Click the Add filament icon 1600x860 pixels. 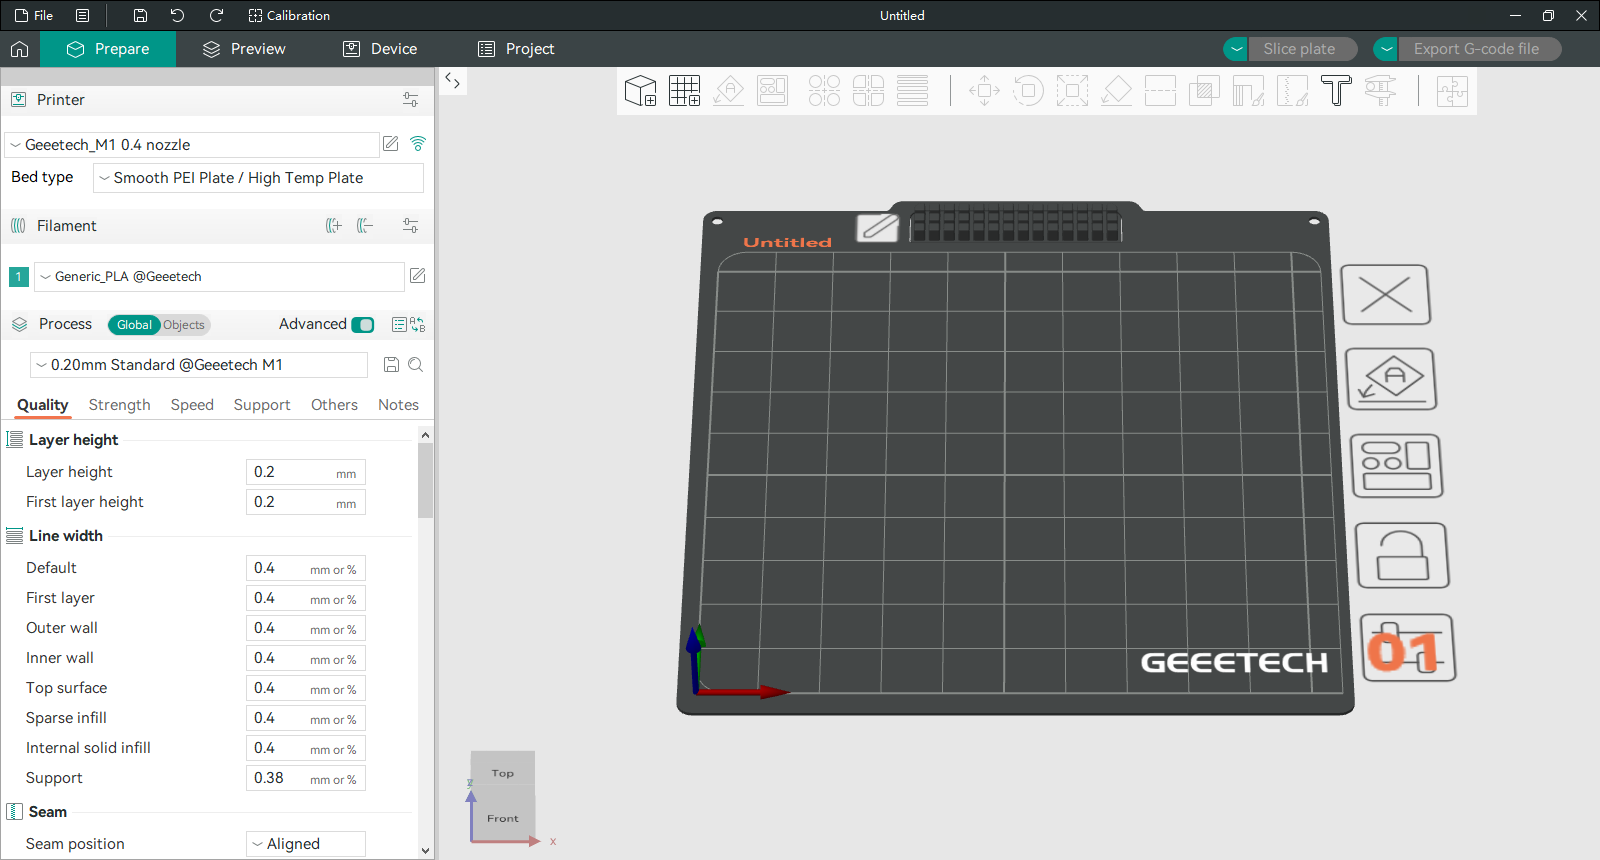coord(334,226)
